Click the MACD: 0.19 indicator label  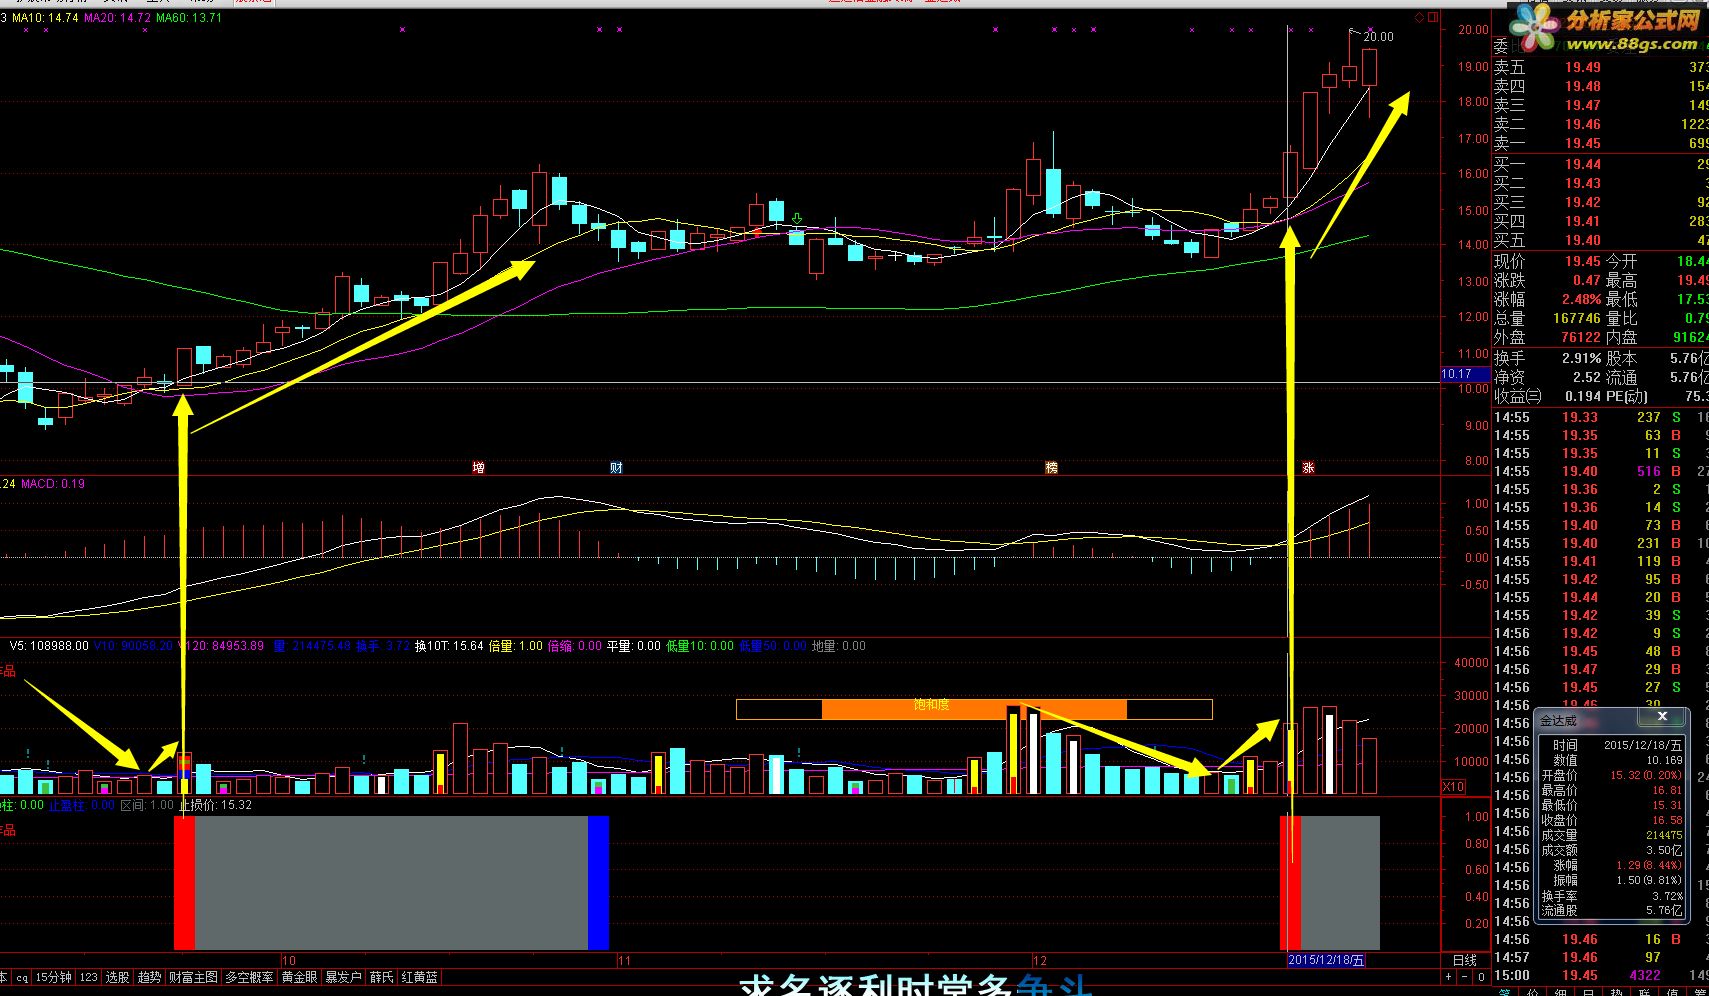(x=53, y=484)
